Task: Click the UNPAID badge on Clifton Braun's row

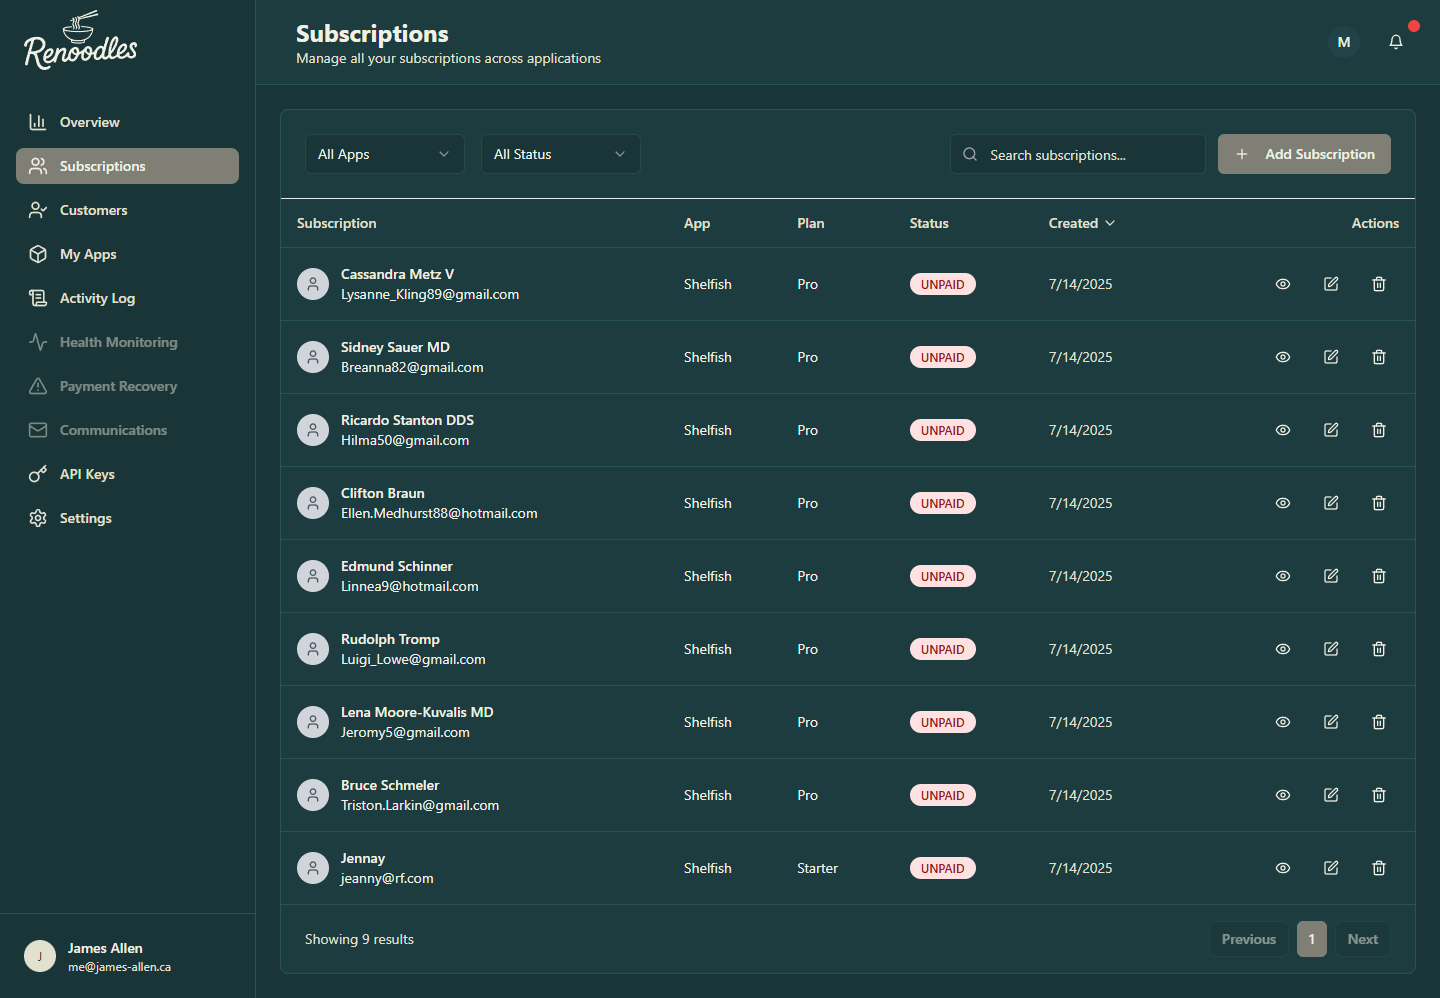Action: 943,503
